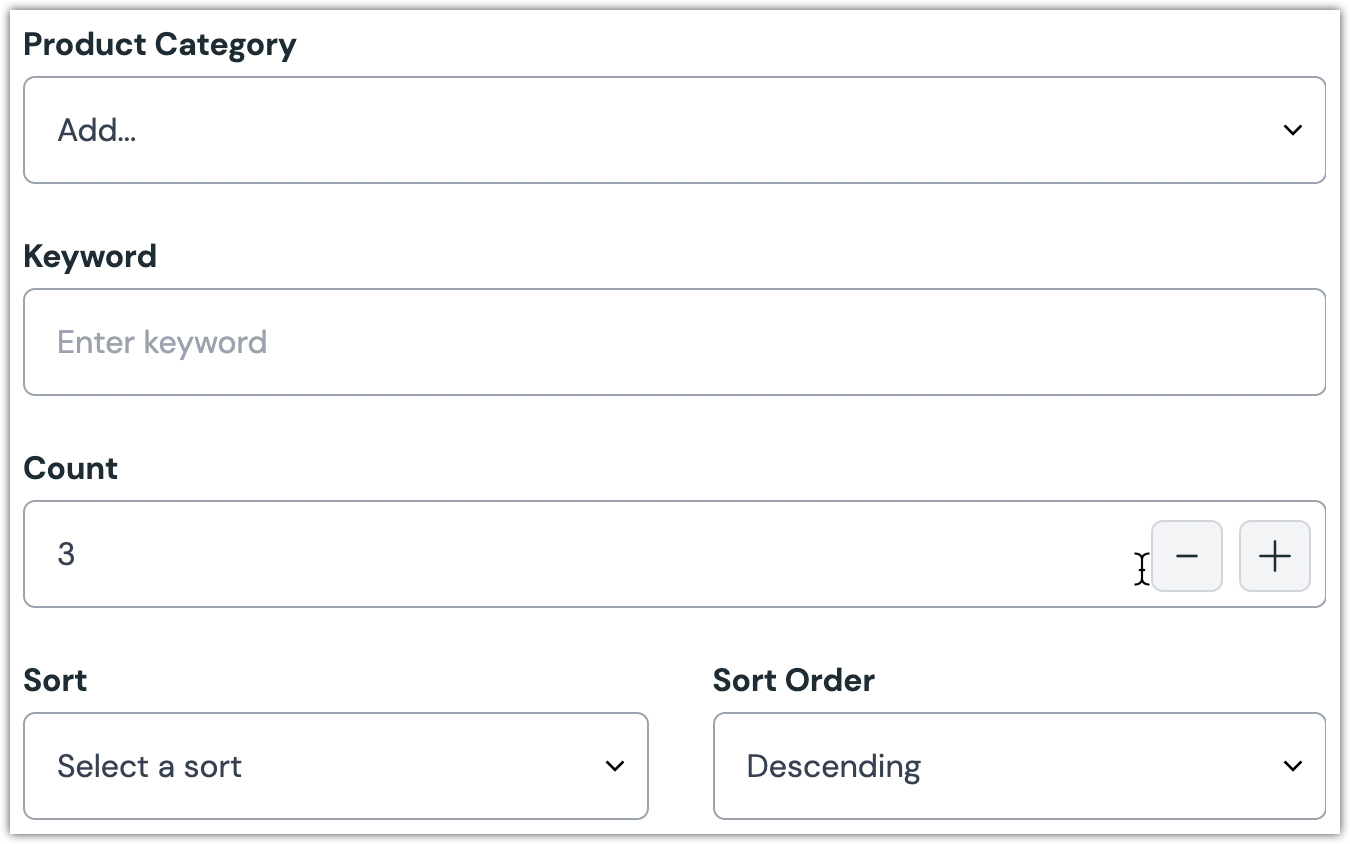Click the 'Enter keyword' placeholder text
The height and width of the screenshot is (844, 1350).
pos(162,342)
